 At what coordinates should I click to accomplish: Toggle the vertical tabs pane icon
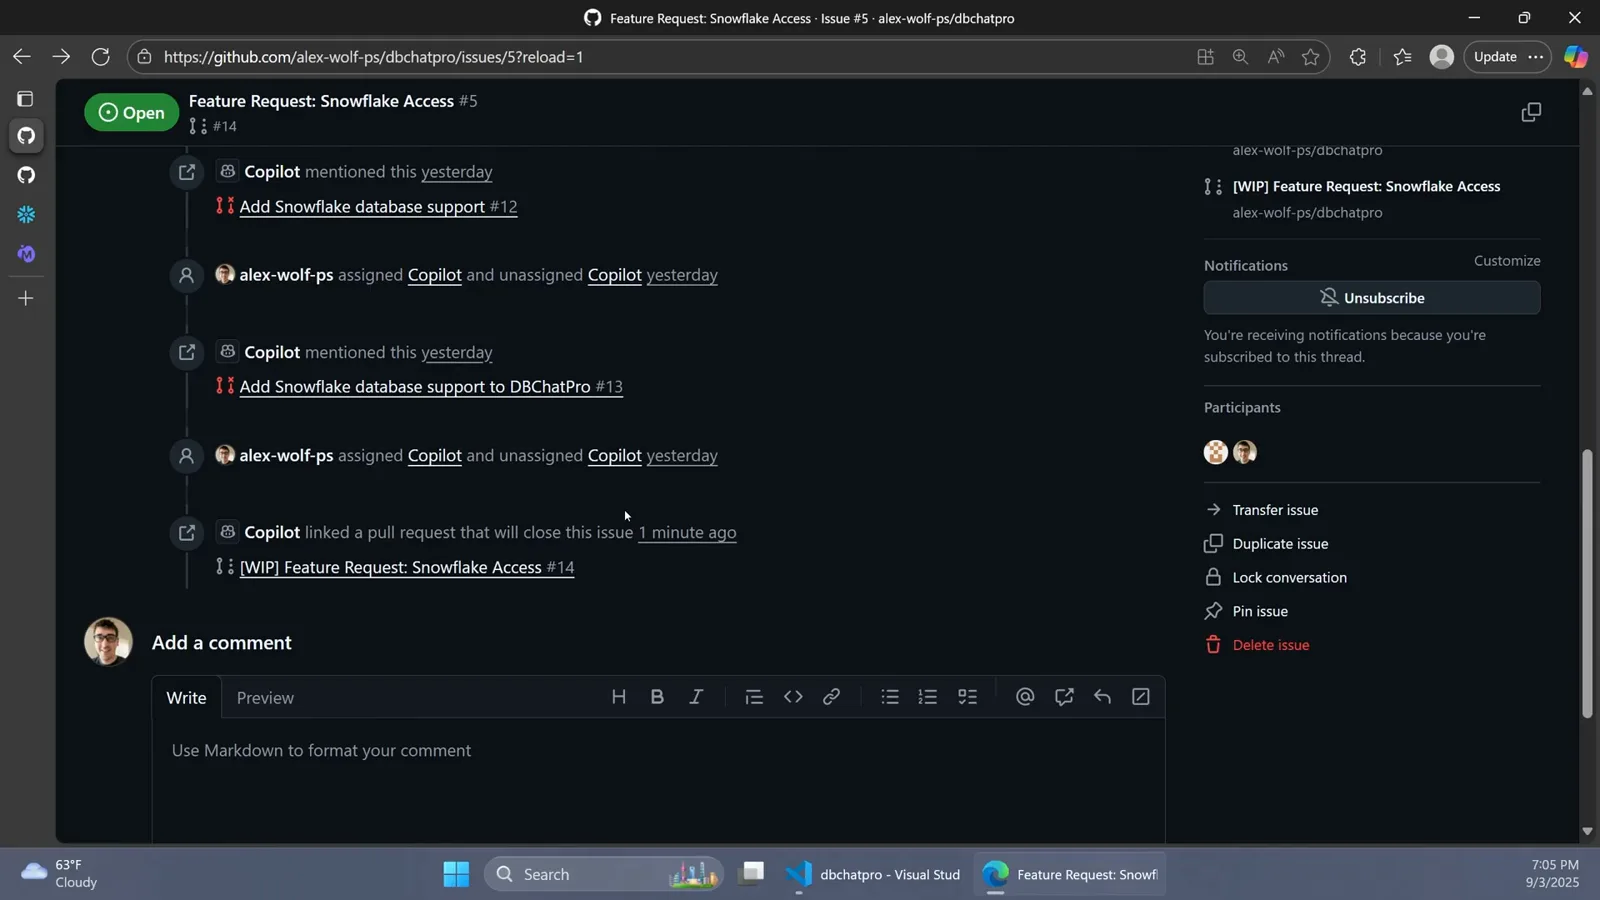pyautogui.click(x=25, y=99)
